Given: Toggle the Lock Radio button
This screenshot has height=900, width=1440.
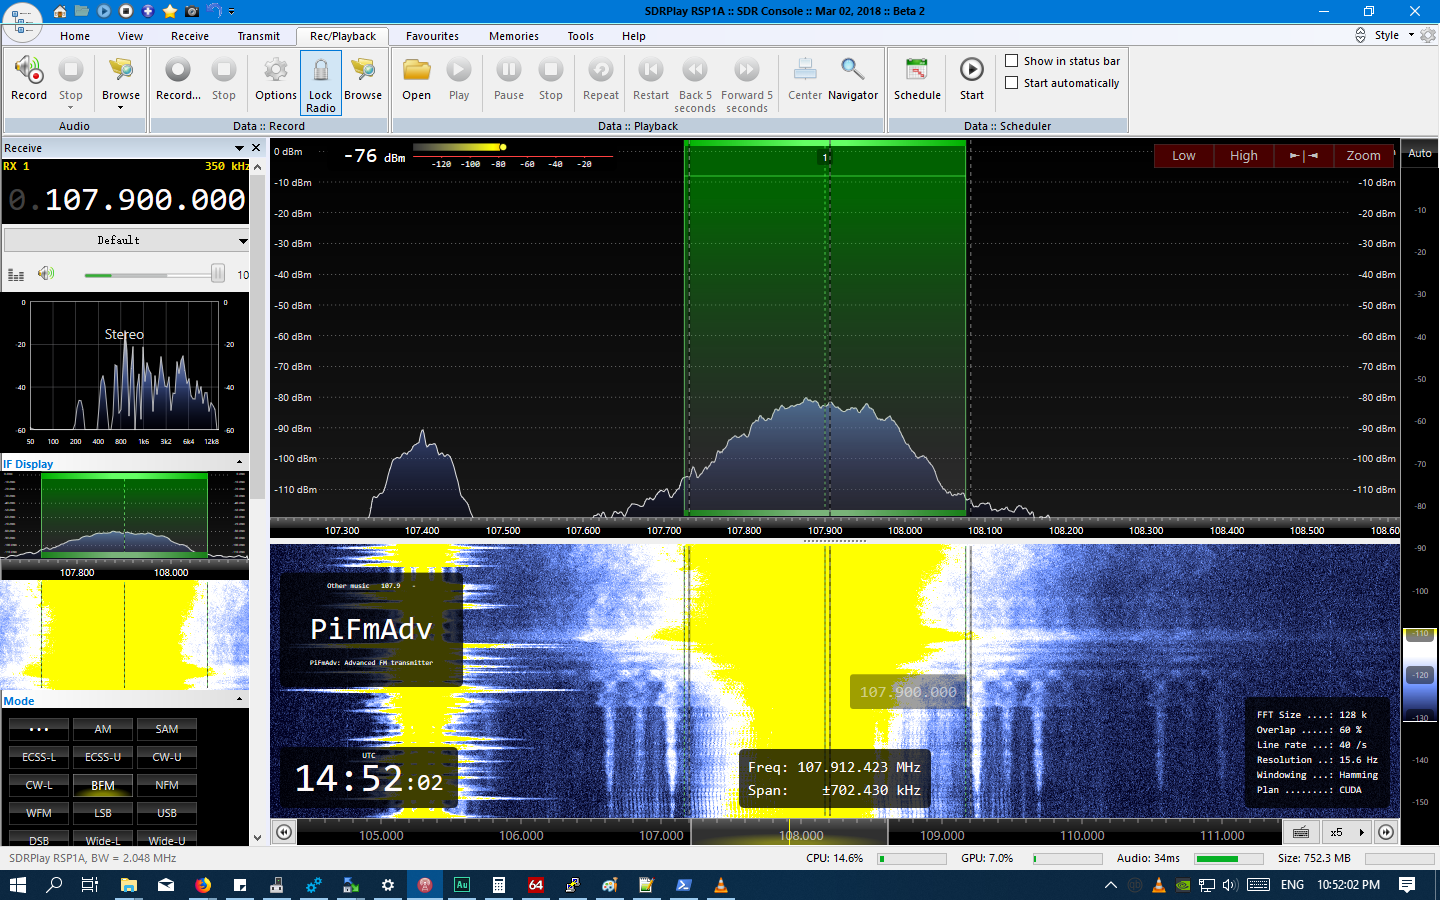Looking at the screenshot, I should point(321,83).
